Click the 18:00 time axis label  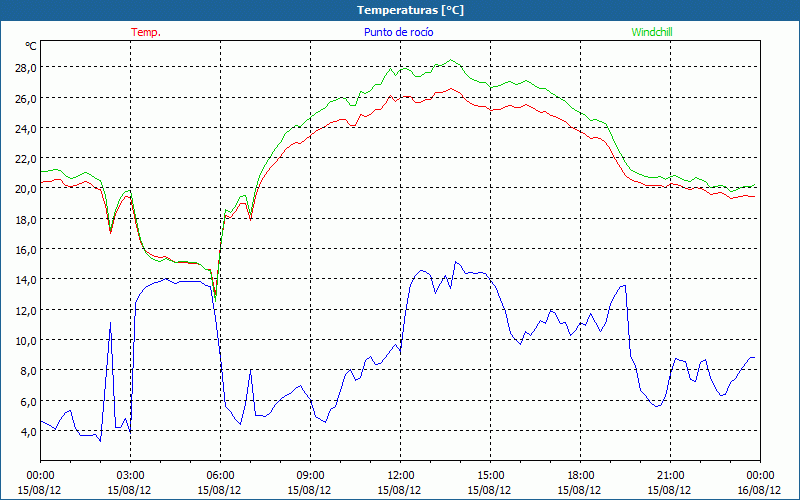[x=580, y=476]
